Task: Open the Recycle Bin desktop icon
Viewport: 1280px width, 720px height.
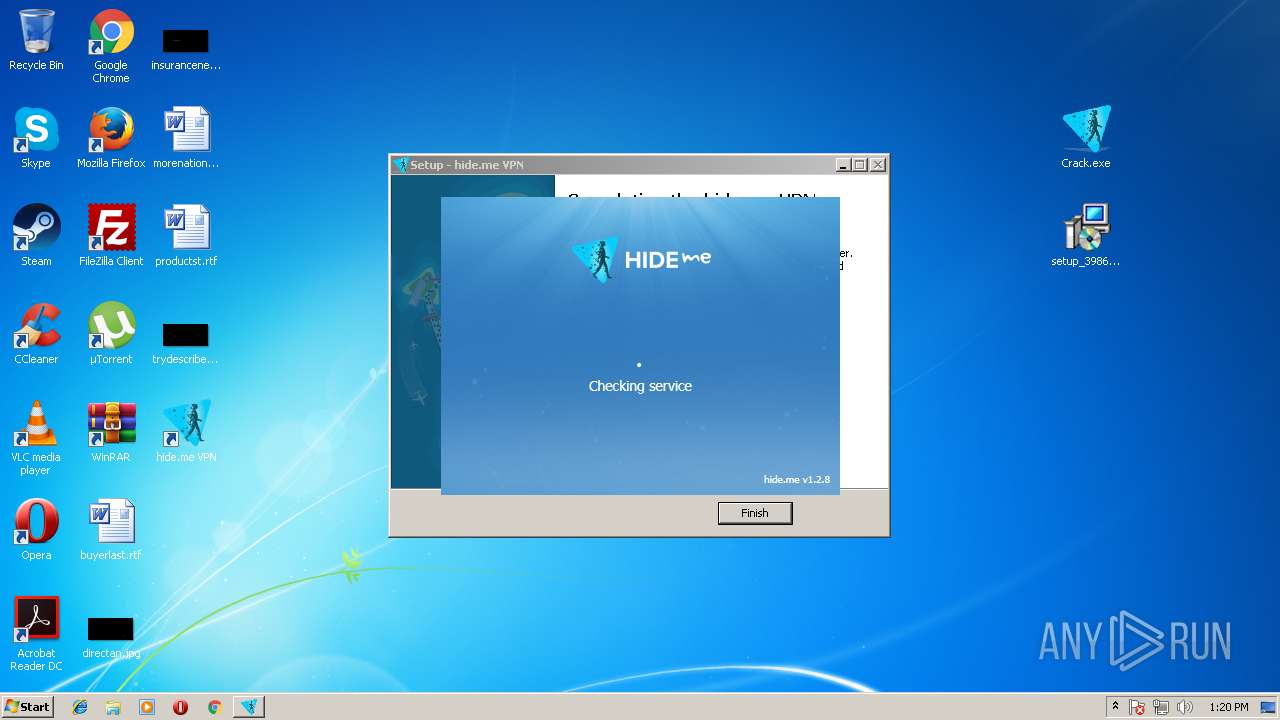Action: click(36, 41)
